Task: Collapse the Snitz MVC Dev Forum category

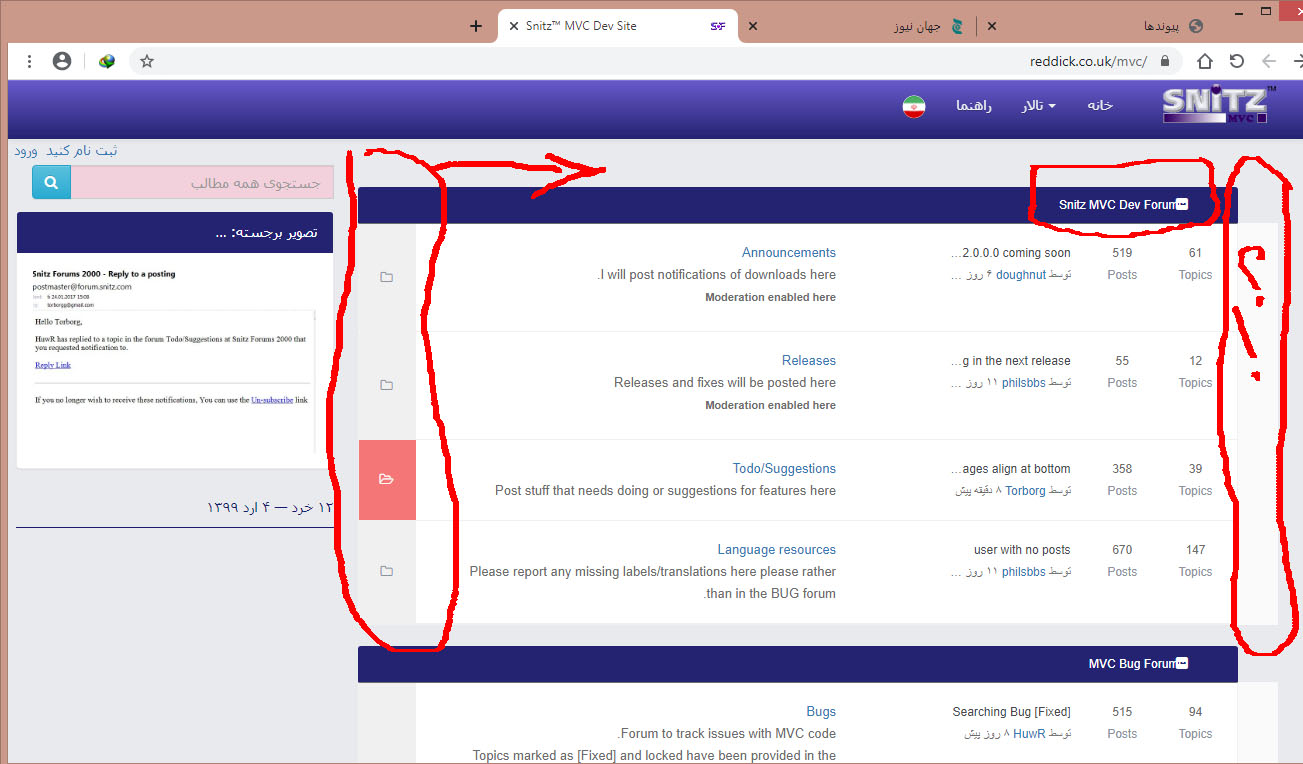Action: [x=1182, y=204]
